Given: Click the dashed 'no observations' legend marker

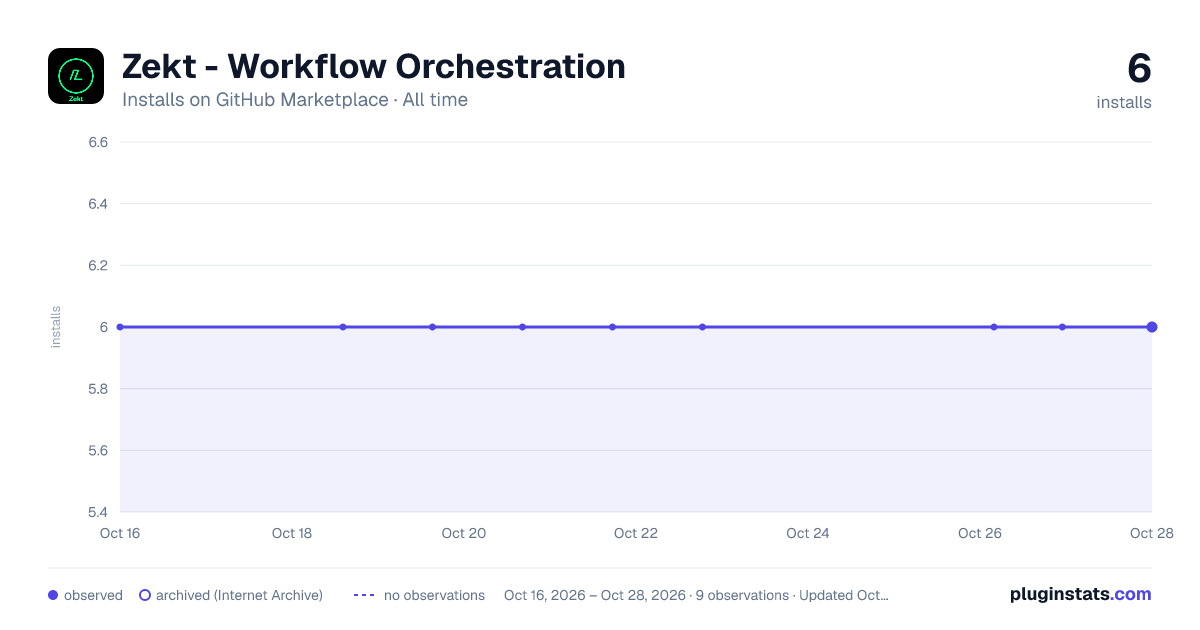Looking at the screenshot, I should [364, 595].
